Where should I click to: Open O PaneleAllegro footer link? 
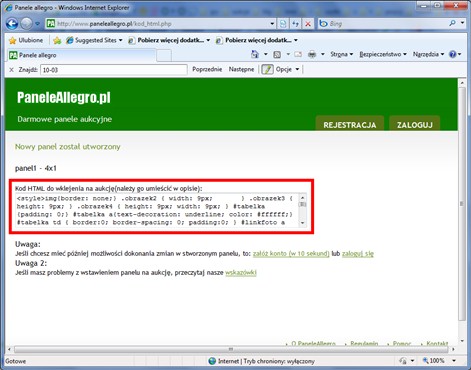pos(313,343)
